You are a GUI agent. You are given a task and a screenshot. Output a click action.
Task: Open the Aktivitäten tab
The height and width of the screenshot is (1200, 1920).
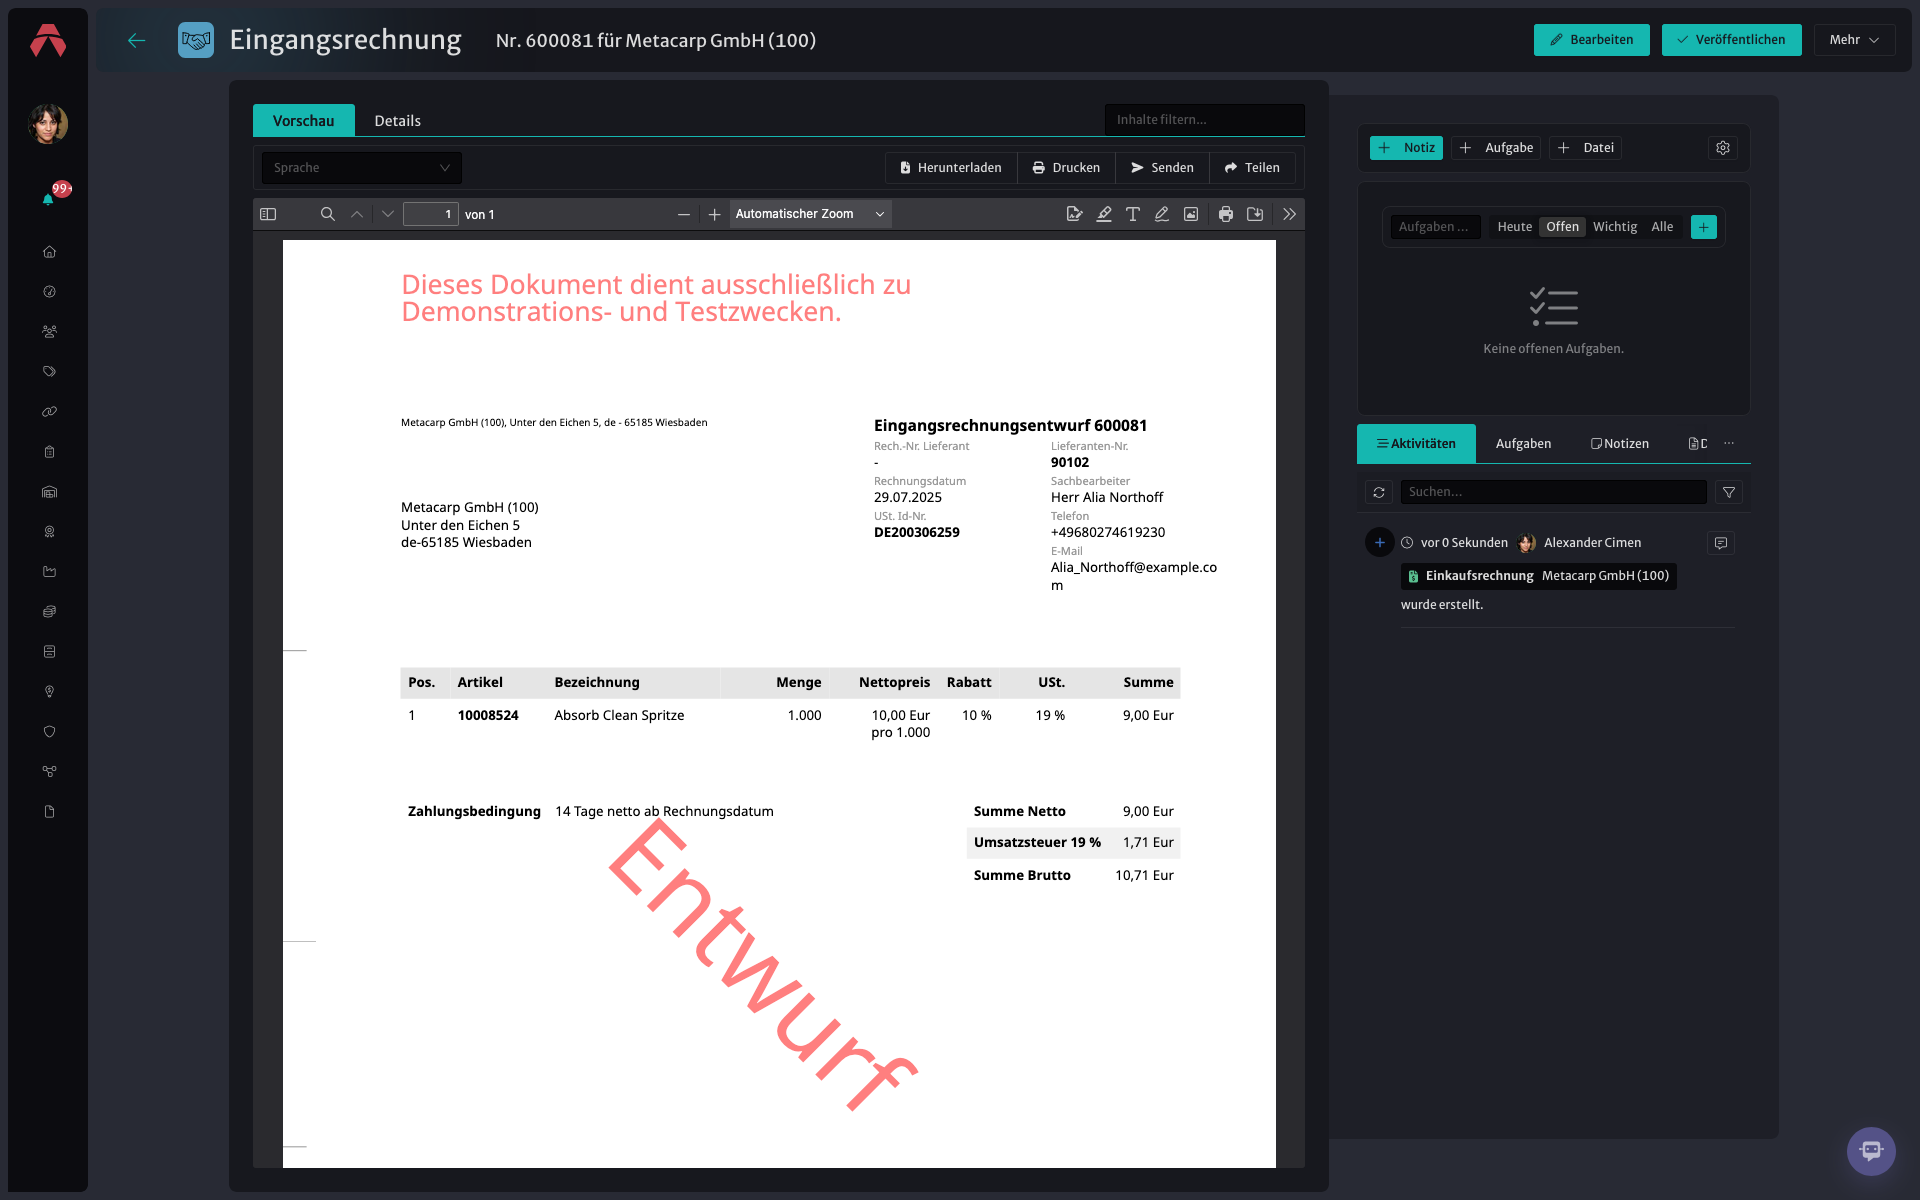[1416, 444]
